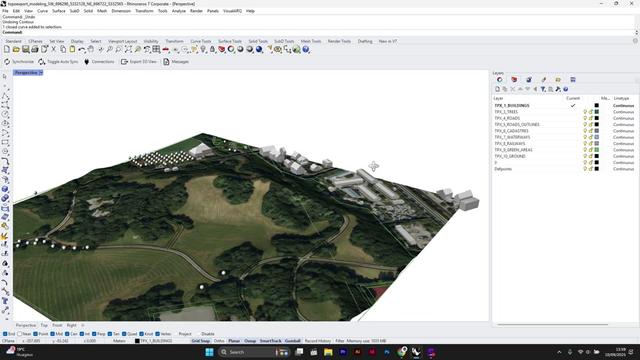The image size is (640, 360).
Task: Open the File menu
Action: point(5,11)
